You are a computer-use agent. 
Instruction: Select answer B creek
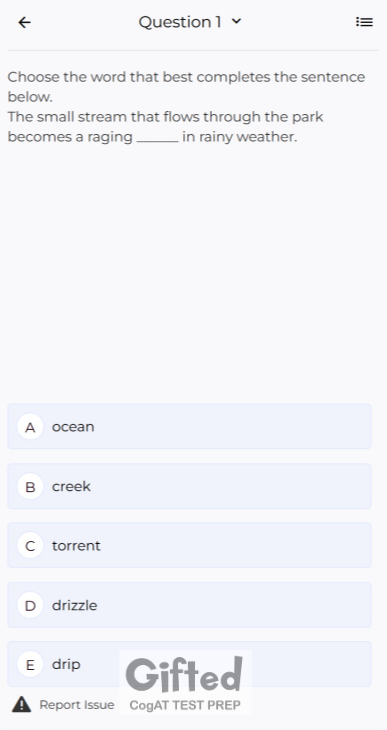click(x=190, y=486)
